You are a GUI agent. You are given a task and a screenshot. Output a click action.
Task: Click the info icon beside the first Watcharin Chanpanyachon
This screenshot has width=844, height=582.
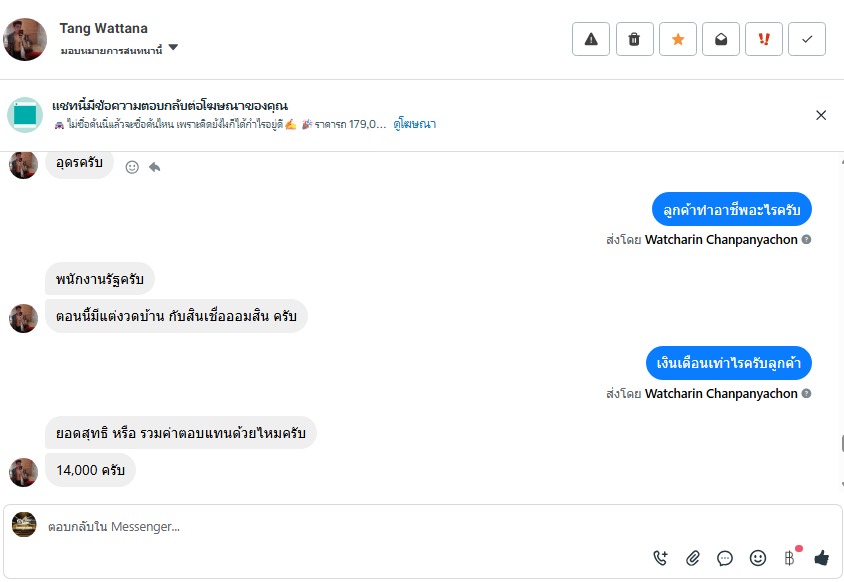pyautogui.click(x=806, y=240)
